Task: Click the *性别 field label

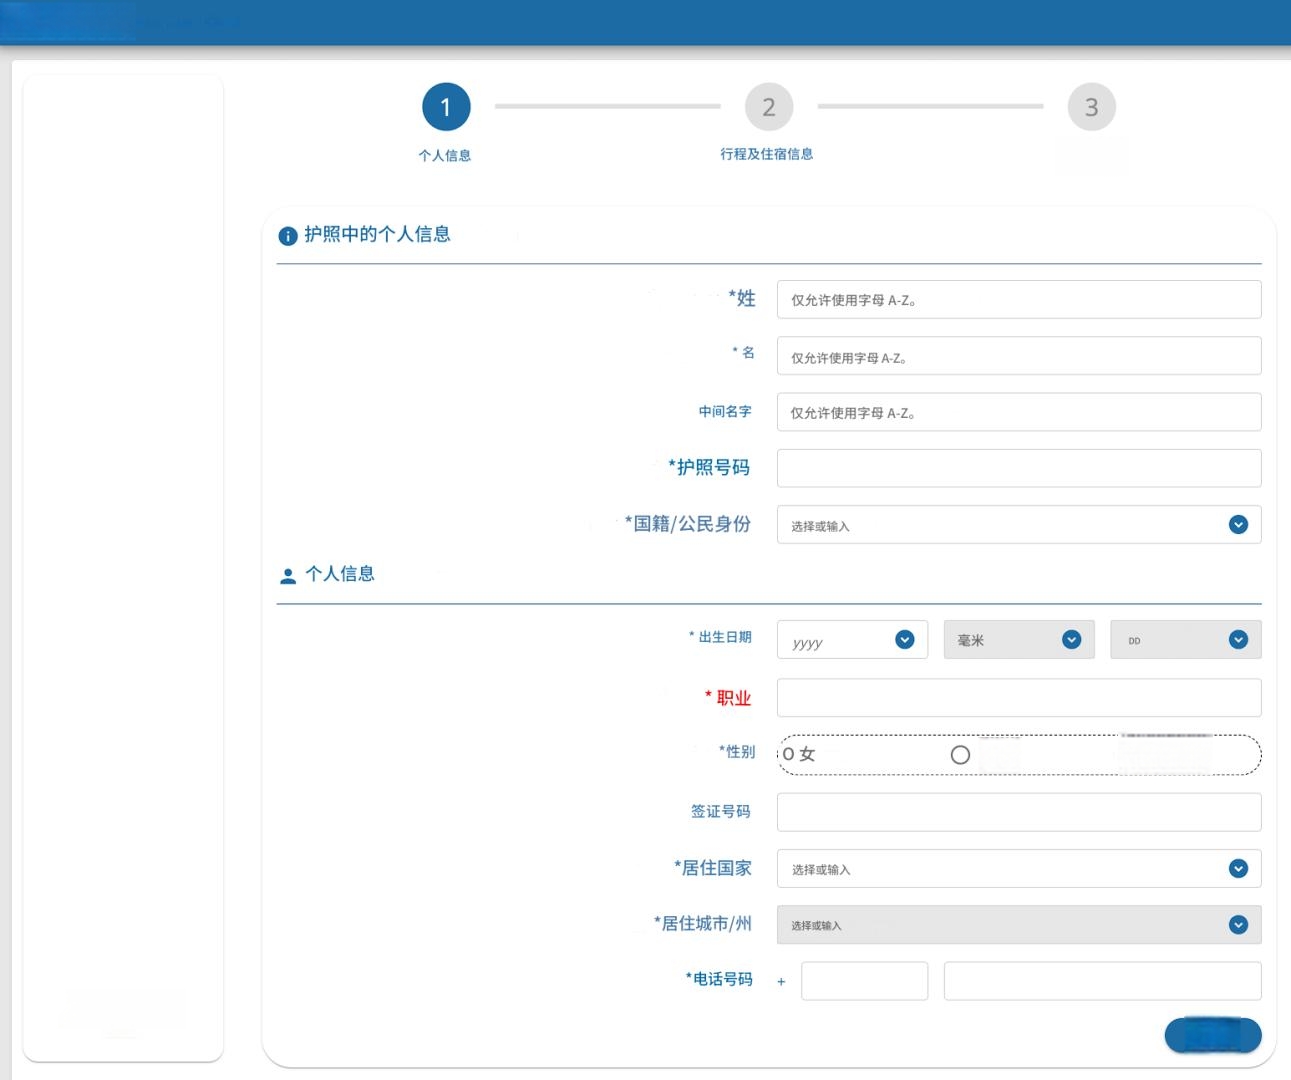Action: [737, 752]
